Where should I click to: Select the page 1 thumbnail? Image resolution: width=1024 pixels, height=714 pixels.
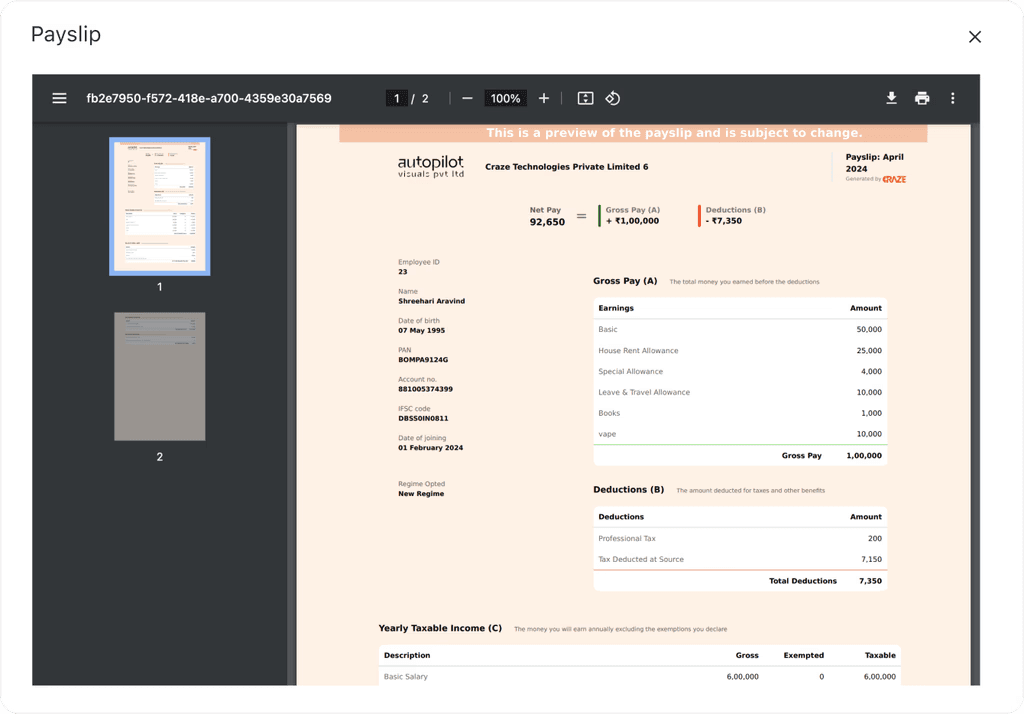[x=159, y=206]
